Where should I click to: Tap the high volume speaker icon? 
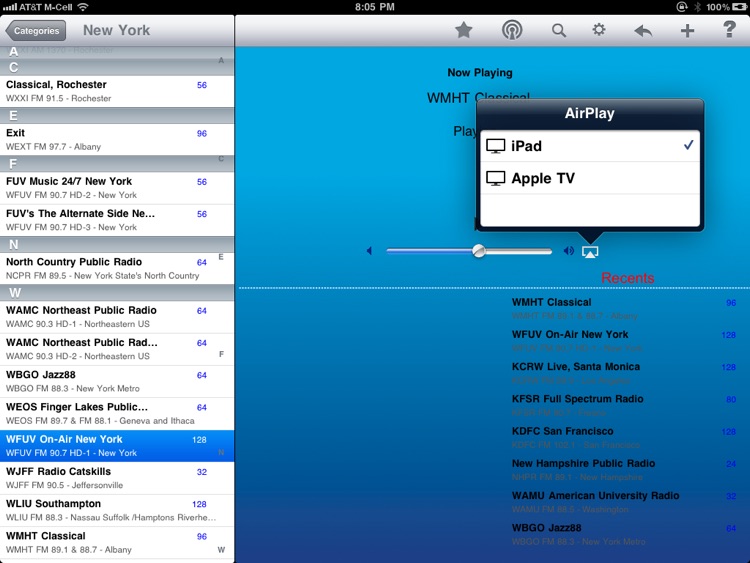(569, 251)
